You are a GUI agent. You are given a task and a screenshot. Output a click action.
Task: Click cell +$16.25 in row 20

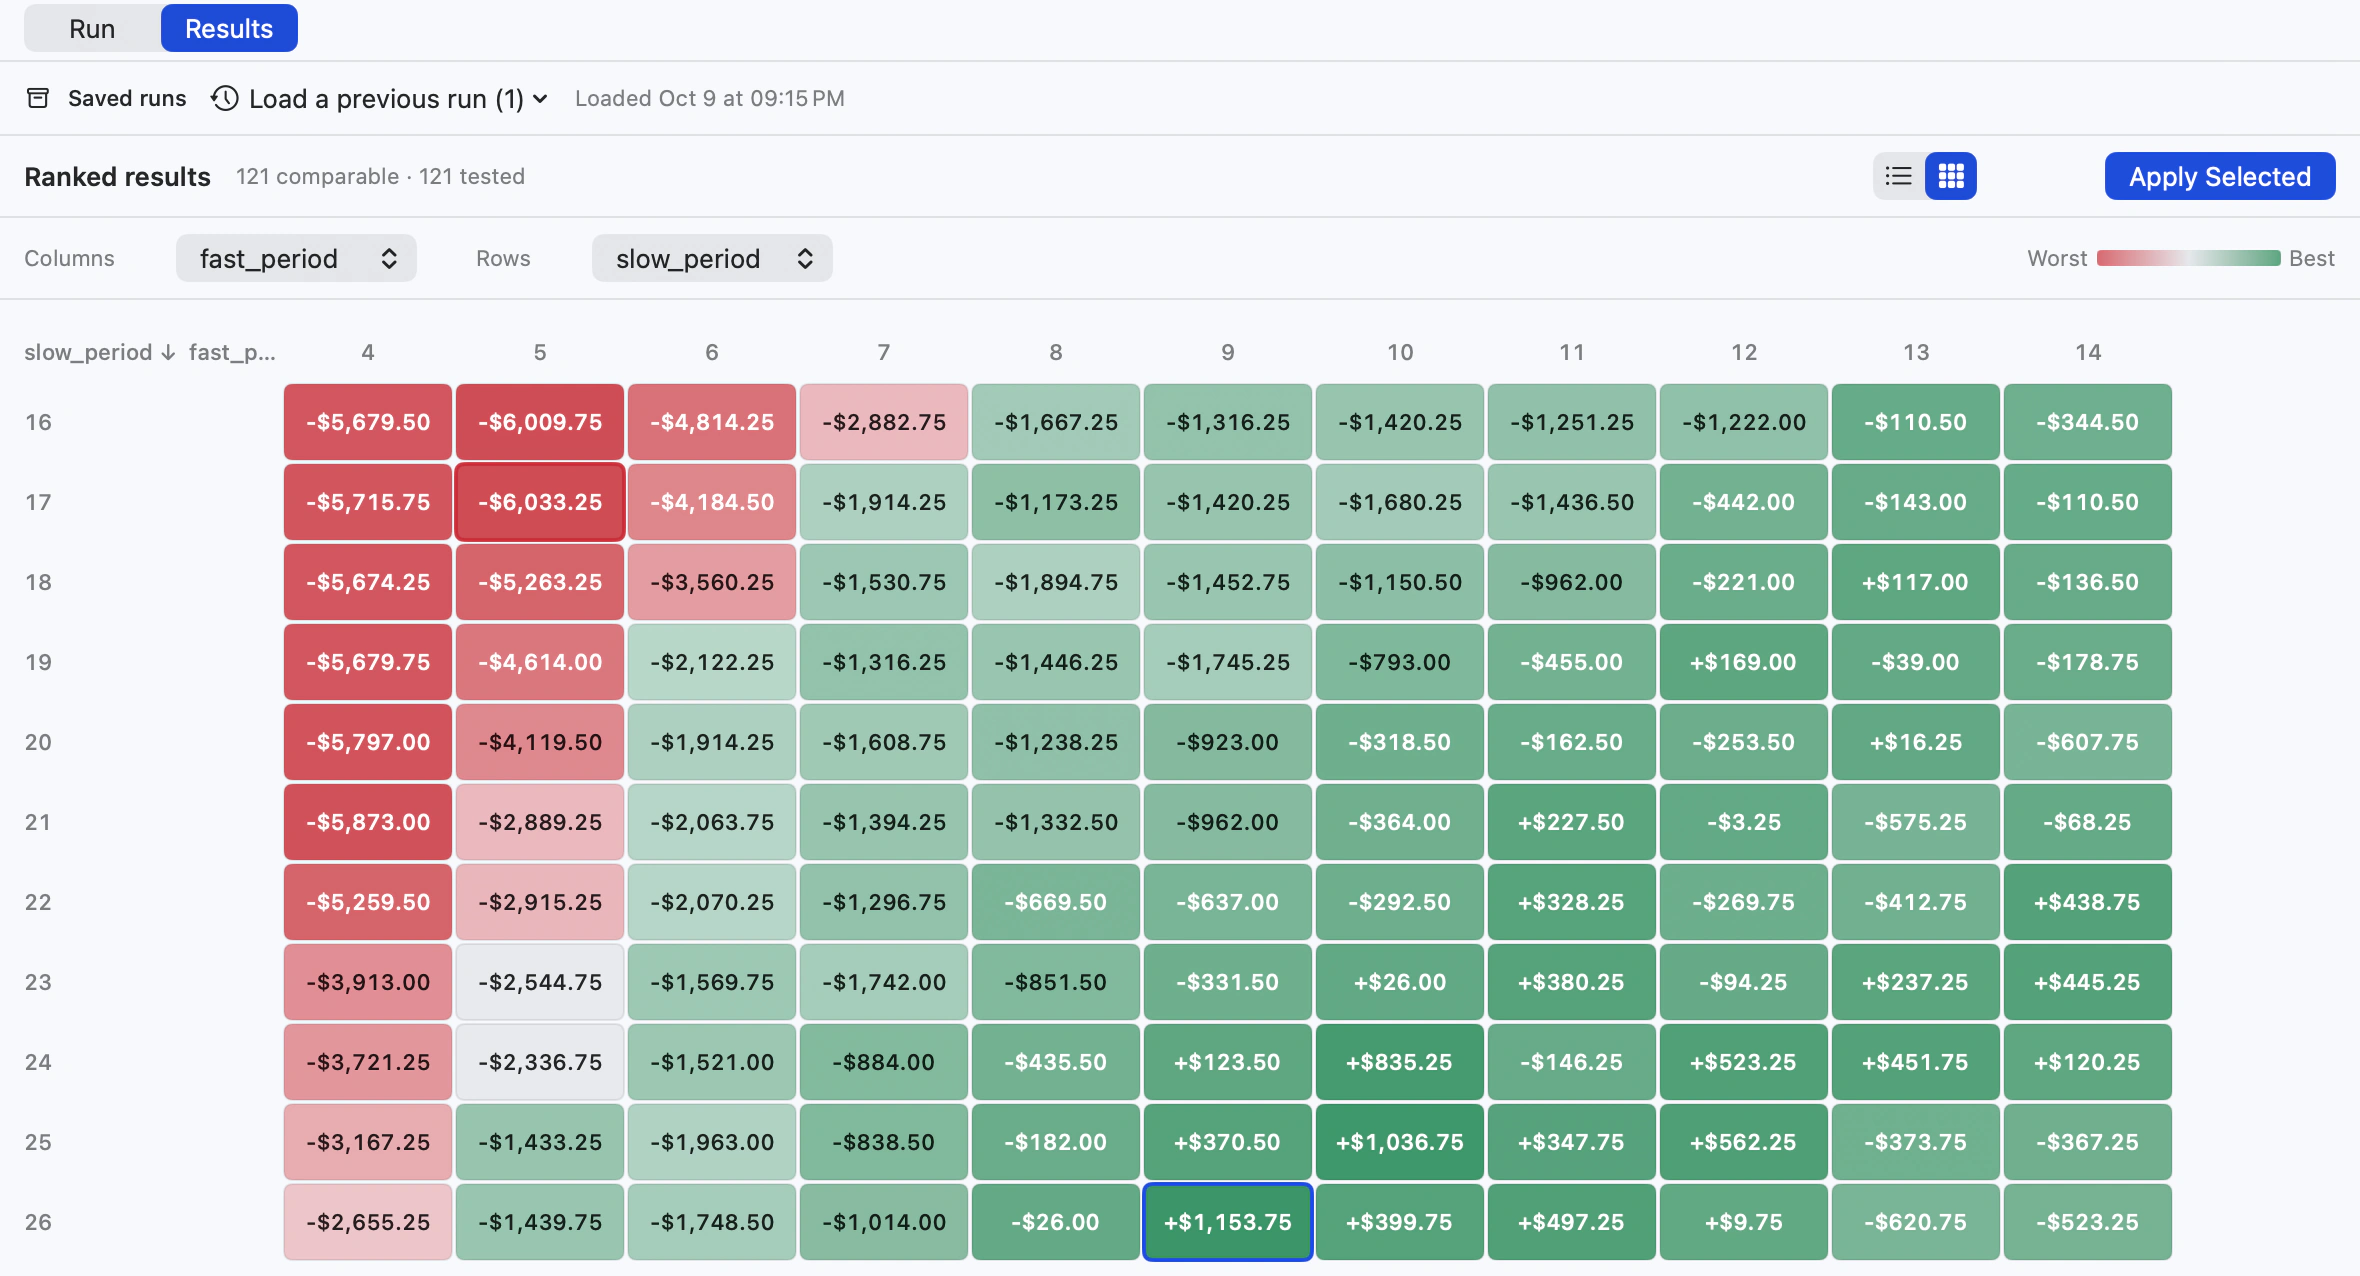pos(1916,742)
